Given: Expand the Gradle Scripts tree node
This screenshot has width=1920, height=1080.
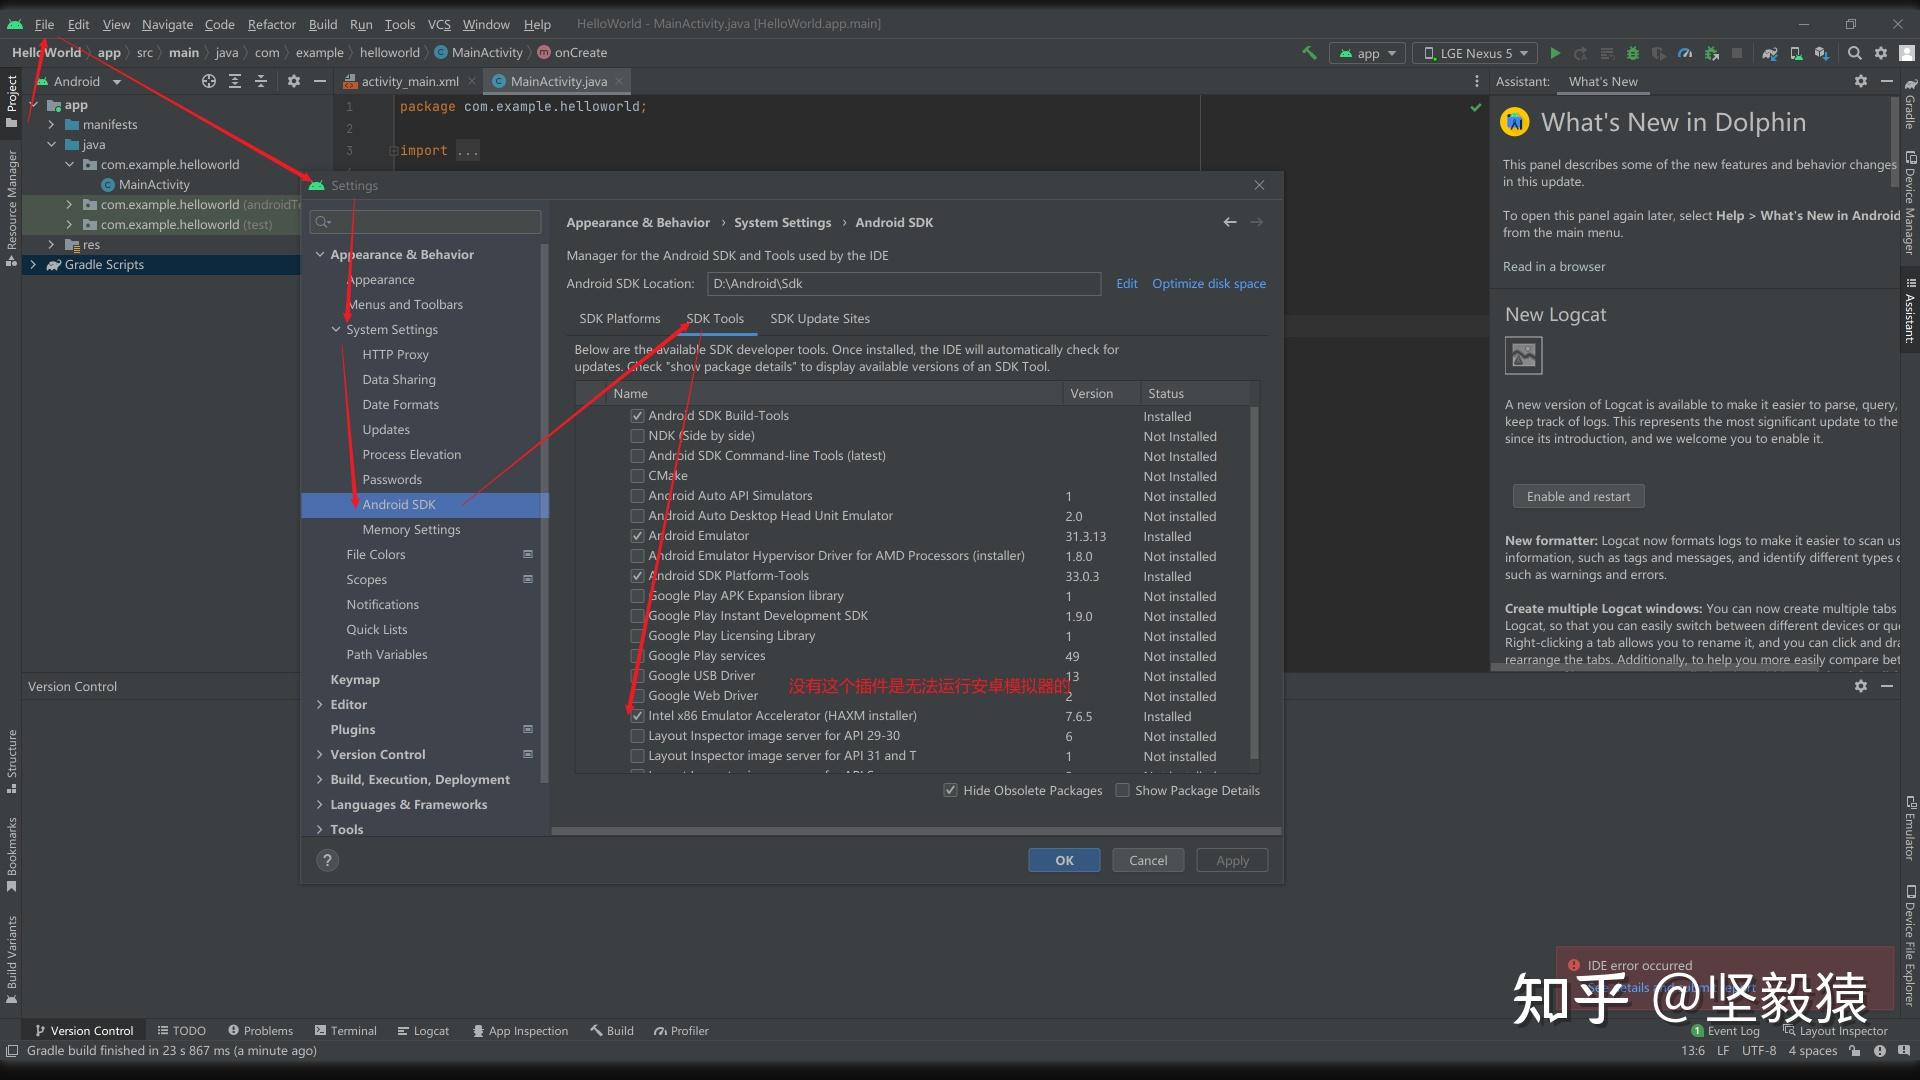Looking at the screenshot, I should click(33, 265).
